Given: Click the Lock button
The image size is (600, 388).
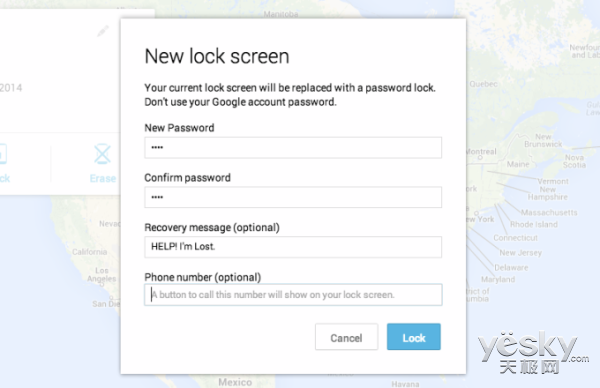Looking at the screenshot, I should point(414,337).
